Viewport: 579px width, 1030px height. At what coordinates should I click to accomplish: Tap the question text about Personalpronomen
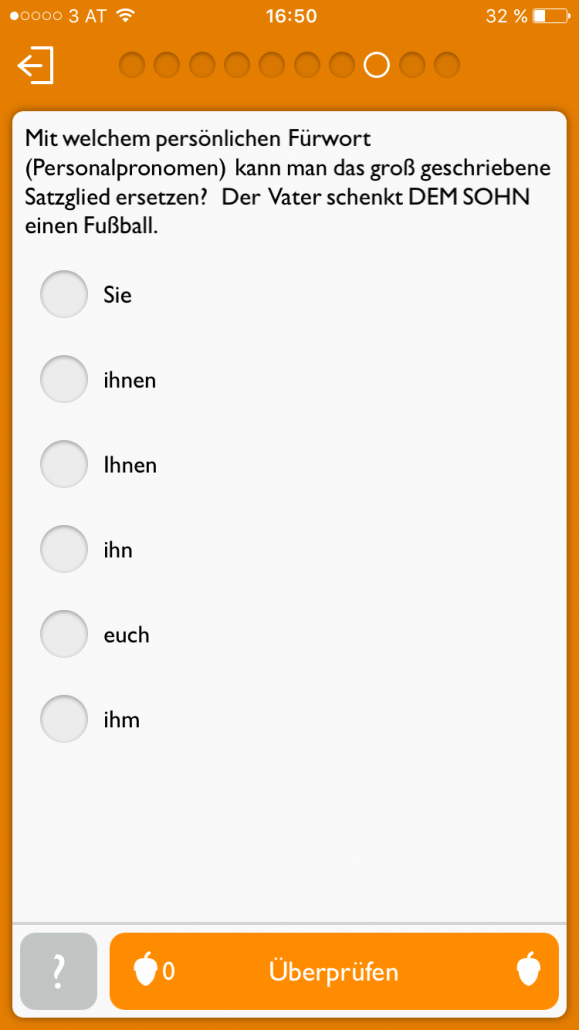(x=287, y=183)
